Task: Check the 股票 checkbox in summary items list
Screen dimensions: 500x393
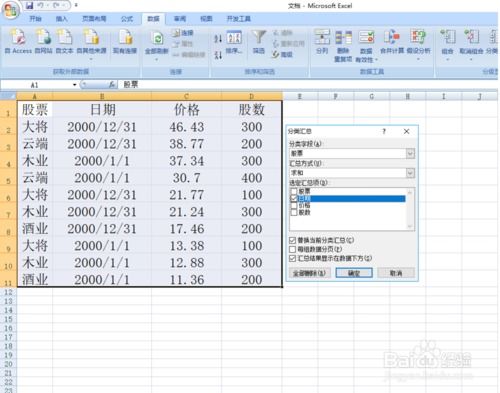Action: [x=294, y=191]
